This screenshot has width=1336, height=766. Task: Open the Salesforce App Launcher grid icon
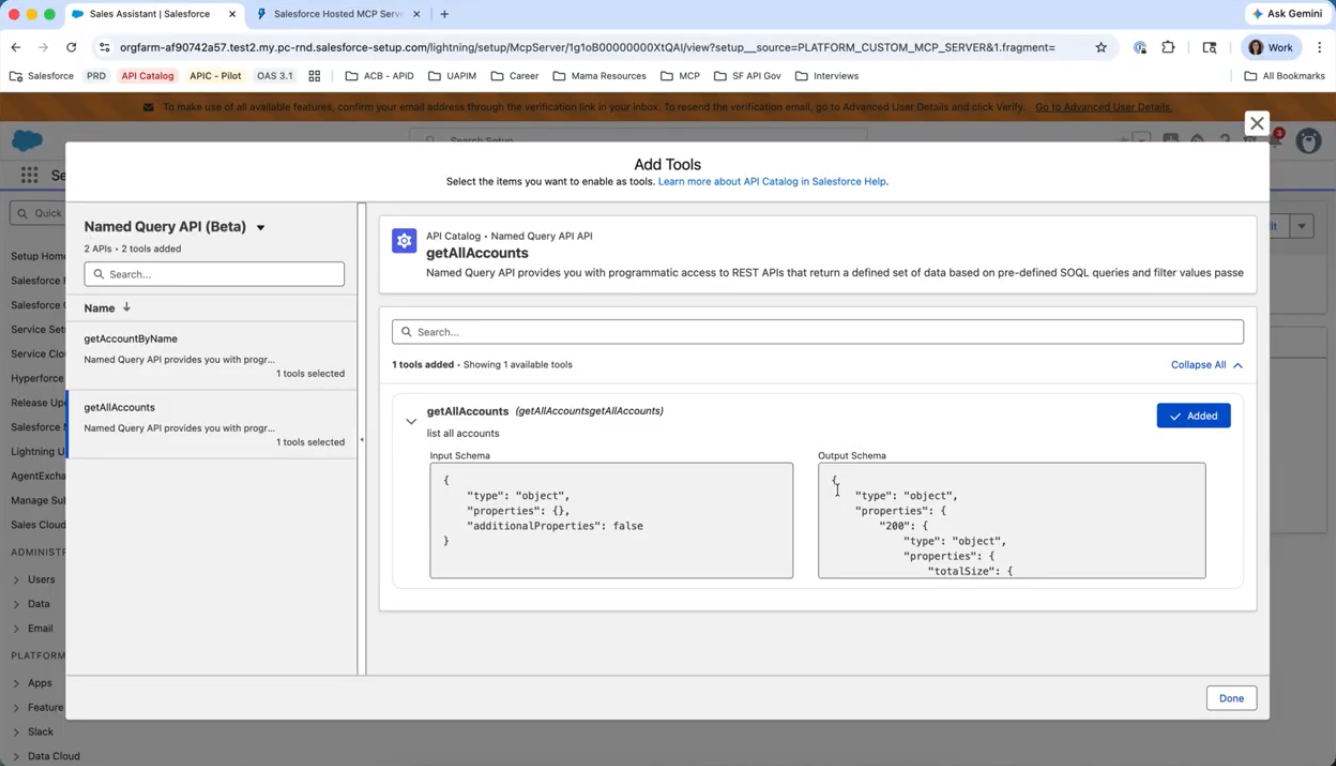(x=29, y=175)
